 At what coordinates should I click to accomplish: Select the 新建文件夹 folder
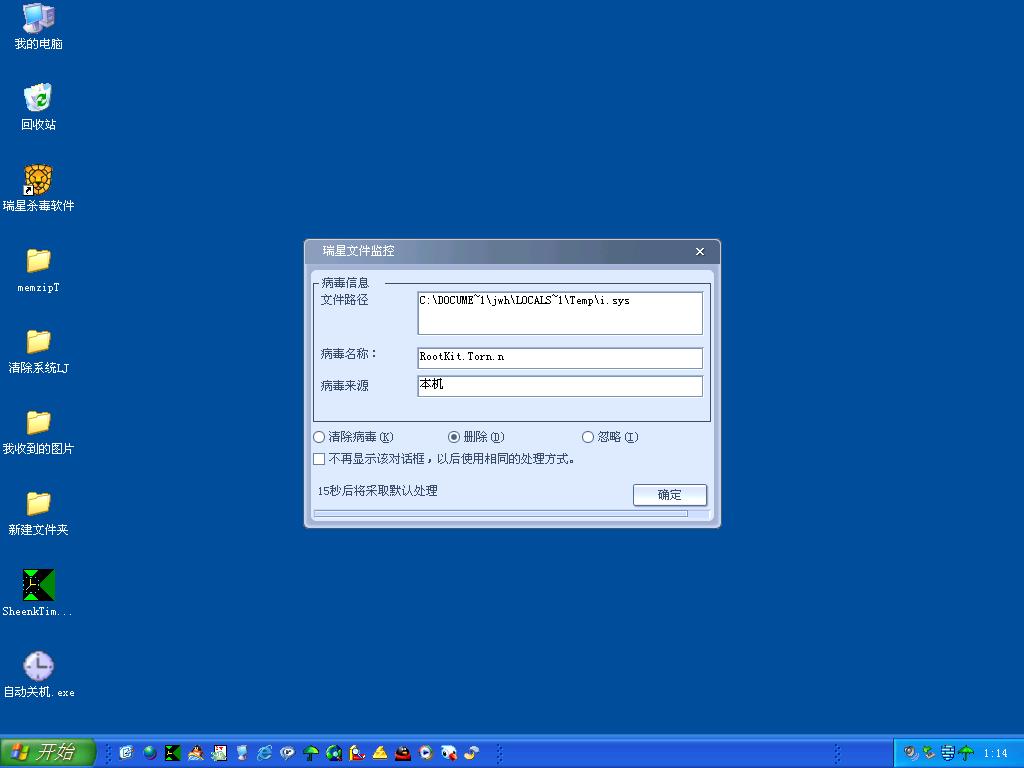click(x=39, y=513)
